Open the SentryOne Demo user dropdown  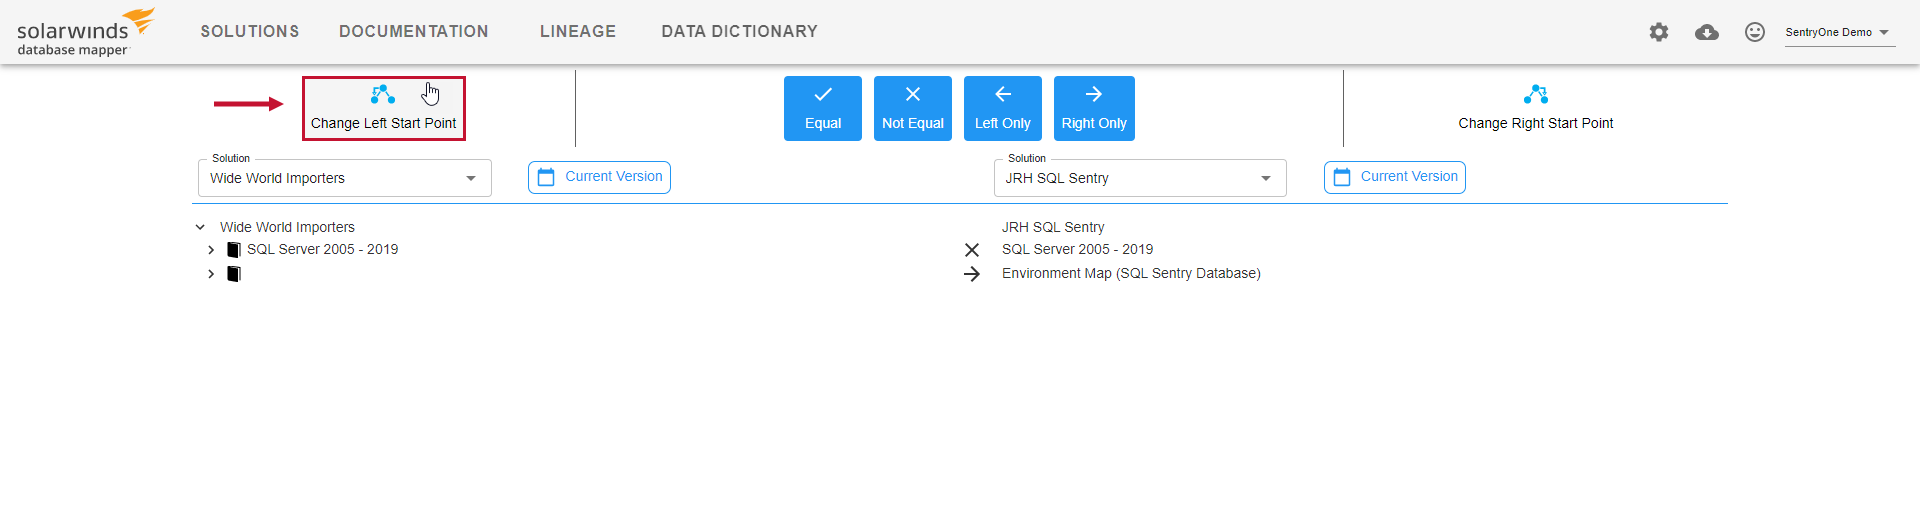pyautogui.click(x=1838, y=32)
